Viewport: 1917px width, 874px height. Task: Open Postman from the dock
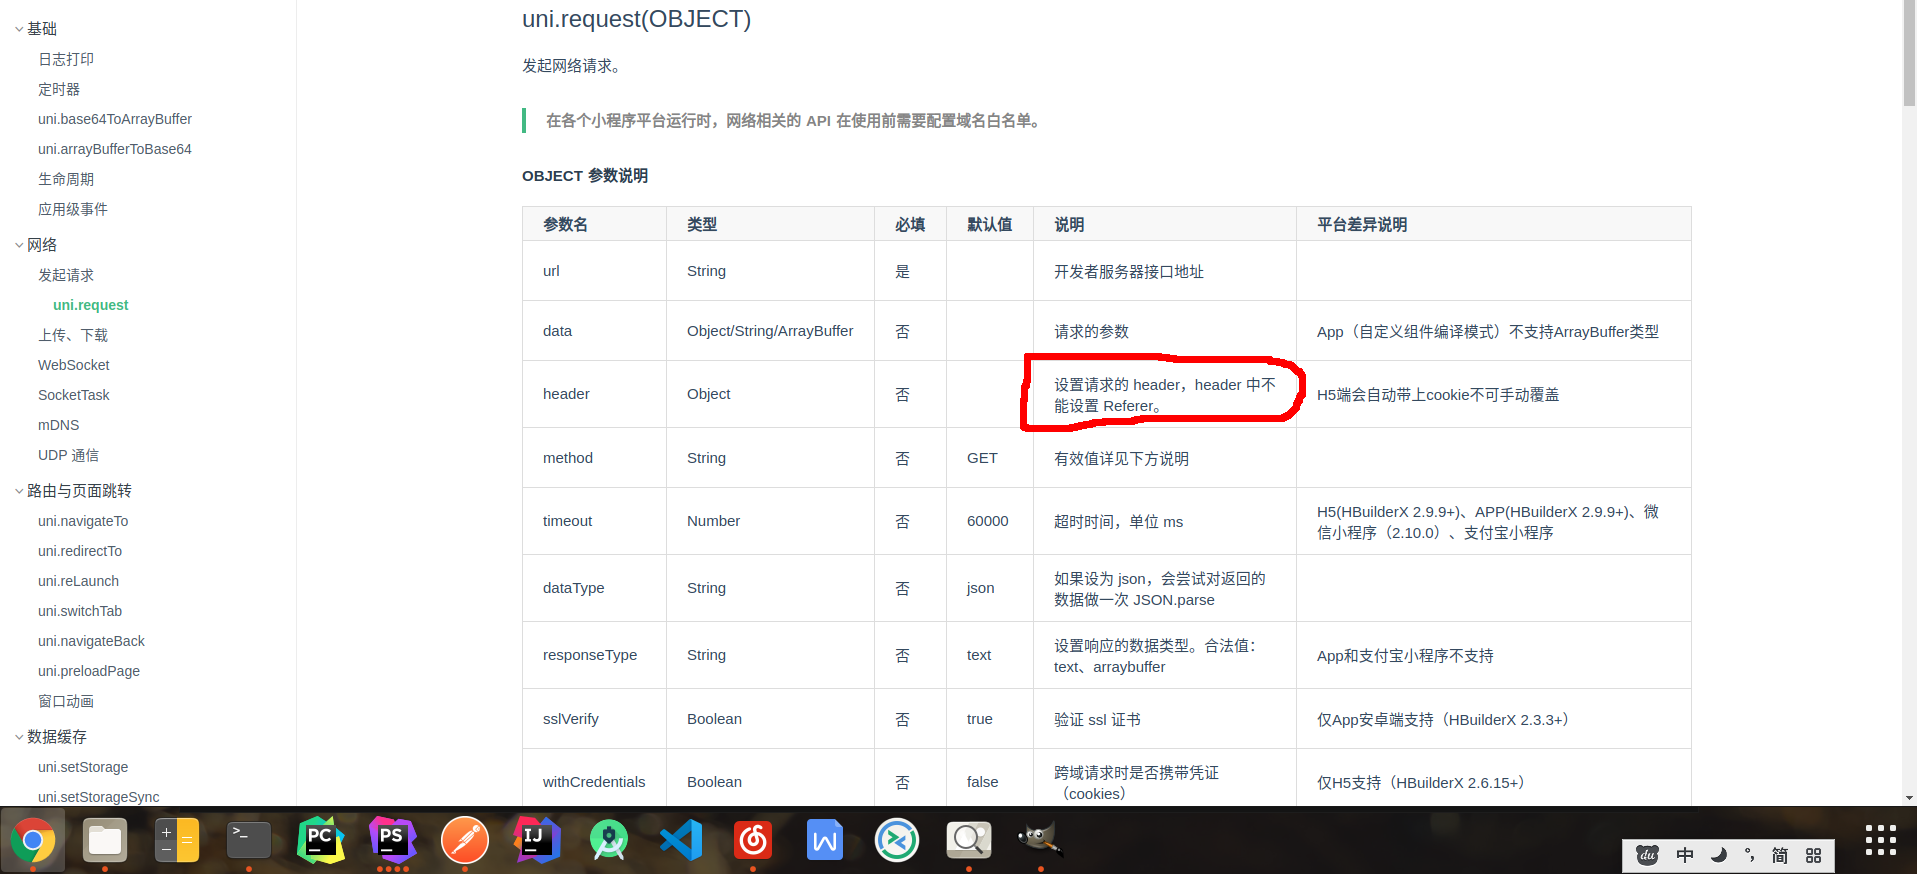465,840
